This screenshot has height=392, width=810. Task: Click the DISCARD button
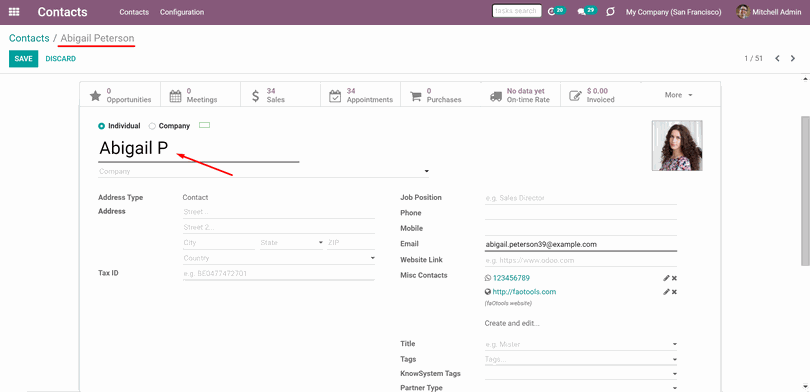(x=60, y=59)
